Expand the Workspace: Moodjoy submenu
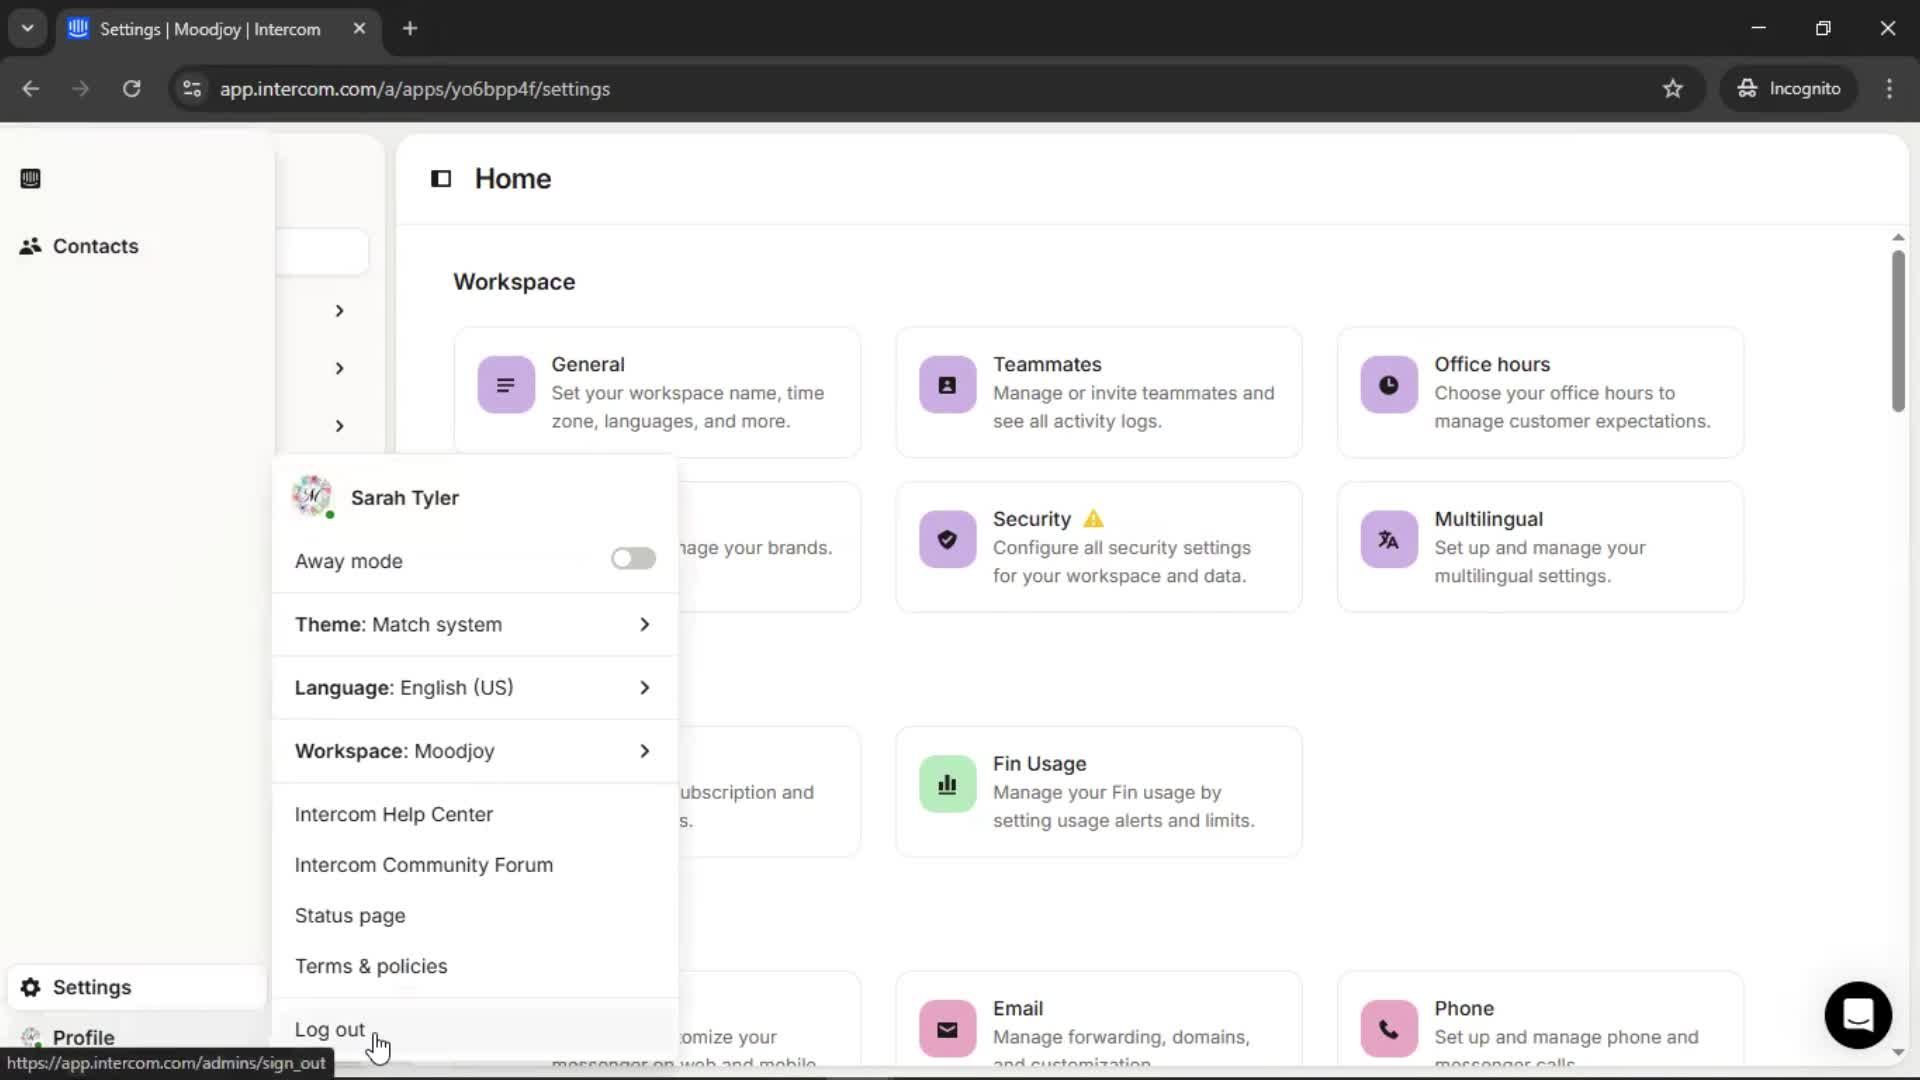The image size is (1920, 1080). [x=474, y=751]
